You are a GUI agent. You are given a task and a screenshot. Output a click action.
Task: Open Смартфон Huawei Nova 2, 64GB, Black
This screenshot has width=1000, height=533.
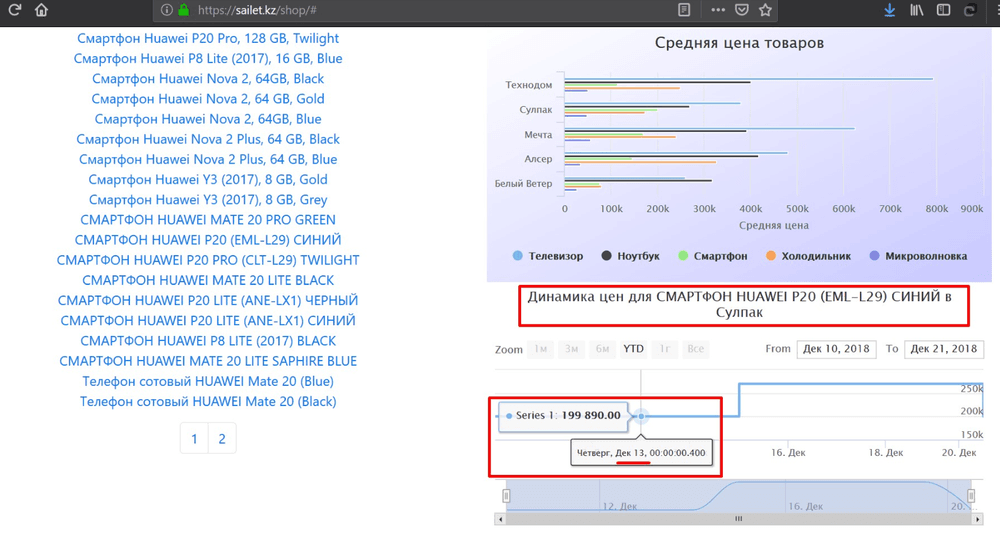tap(208, 78)
